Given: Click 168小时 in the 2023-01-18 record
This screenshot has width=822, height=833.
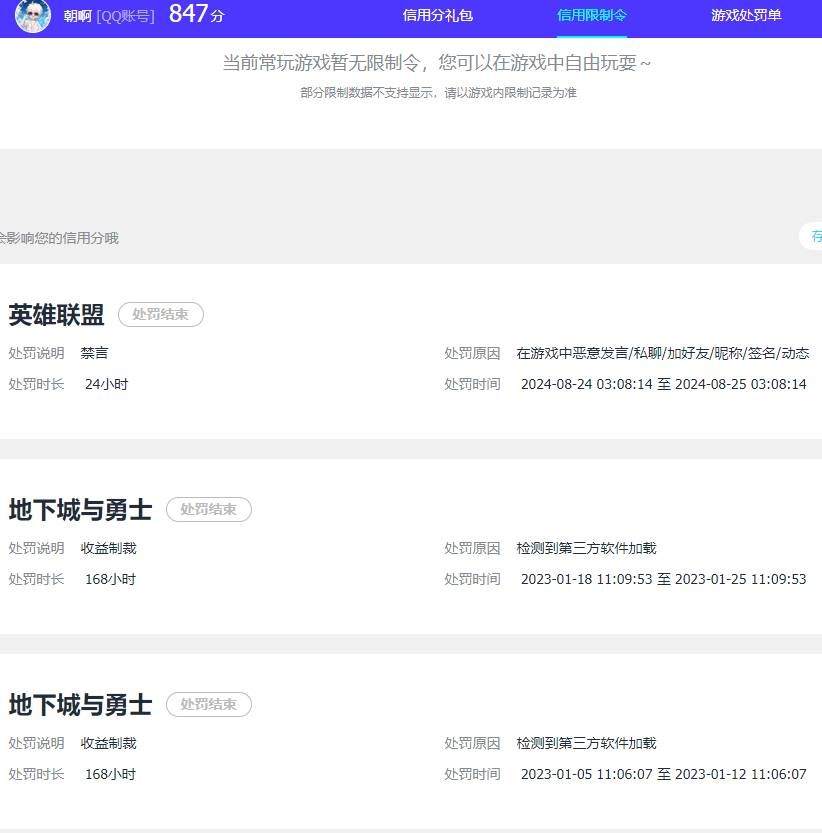Looking at the screenshot, I should point(111,579).
